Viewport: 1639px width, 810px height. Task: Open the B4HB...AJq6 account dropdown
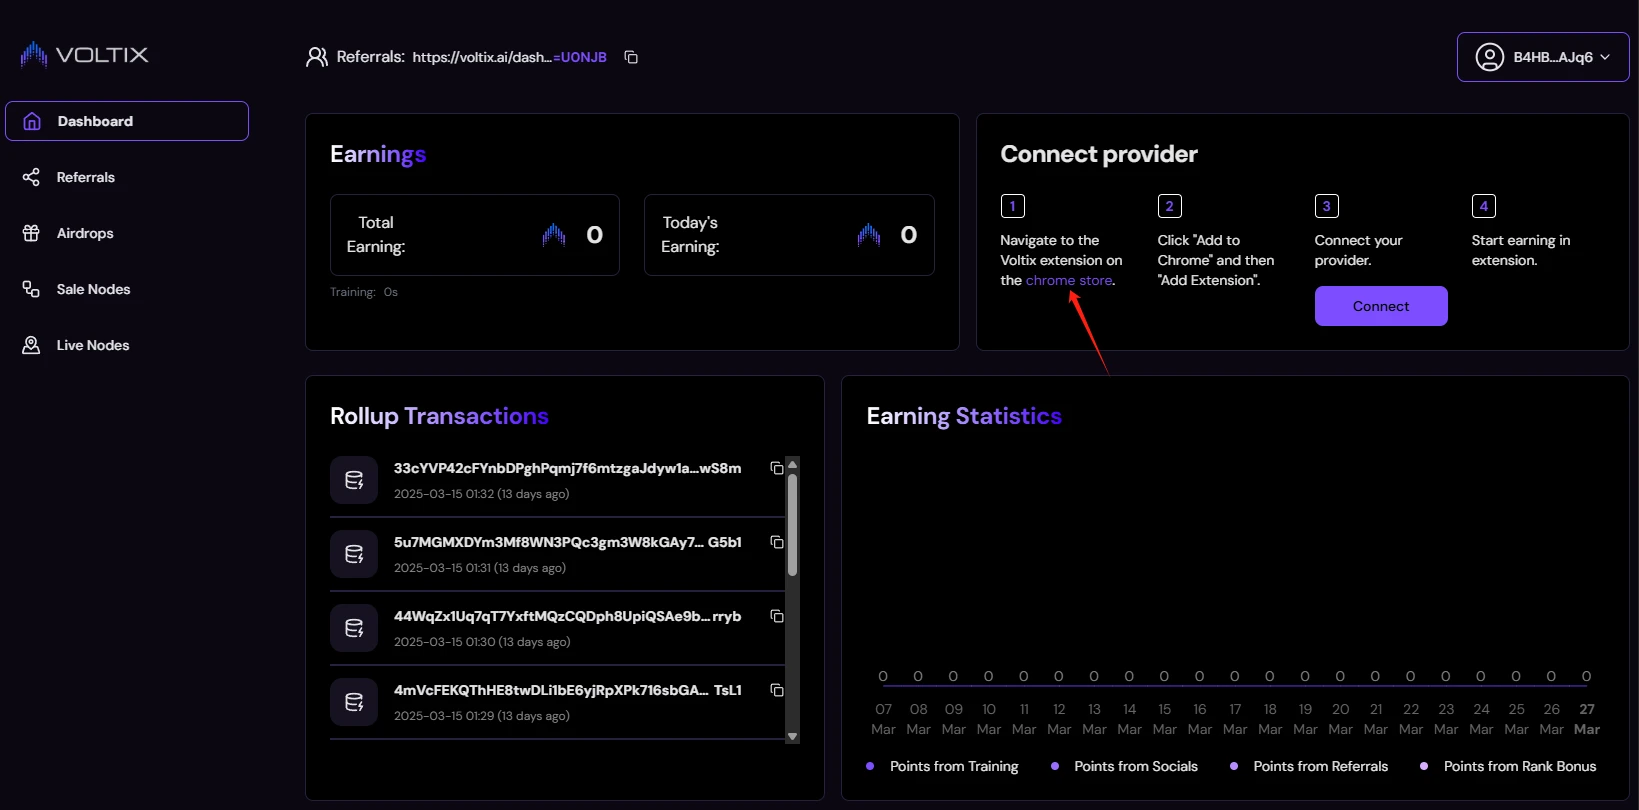point(1543,57)
